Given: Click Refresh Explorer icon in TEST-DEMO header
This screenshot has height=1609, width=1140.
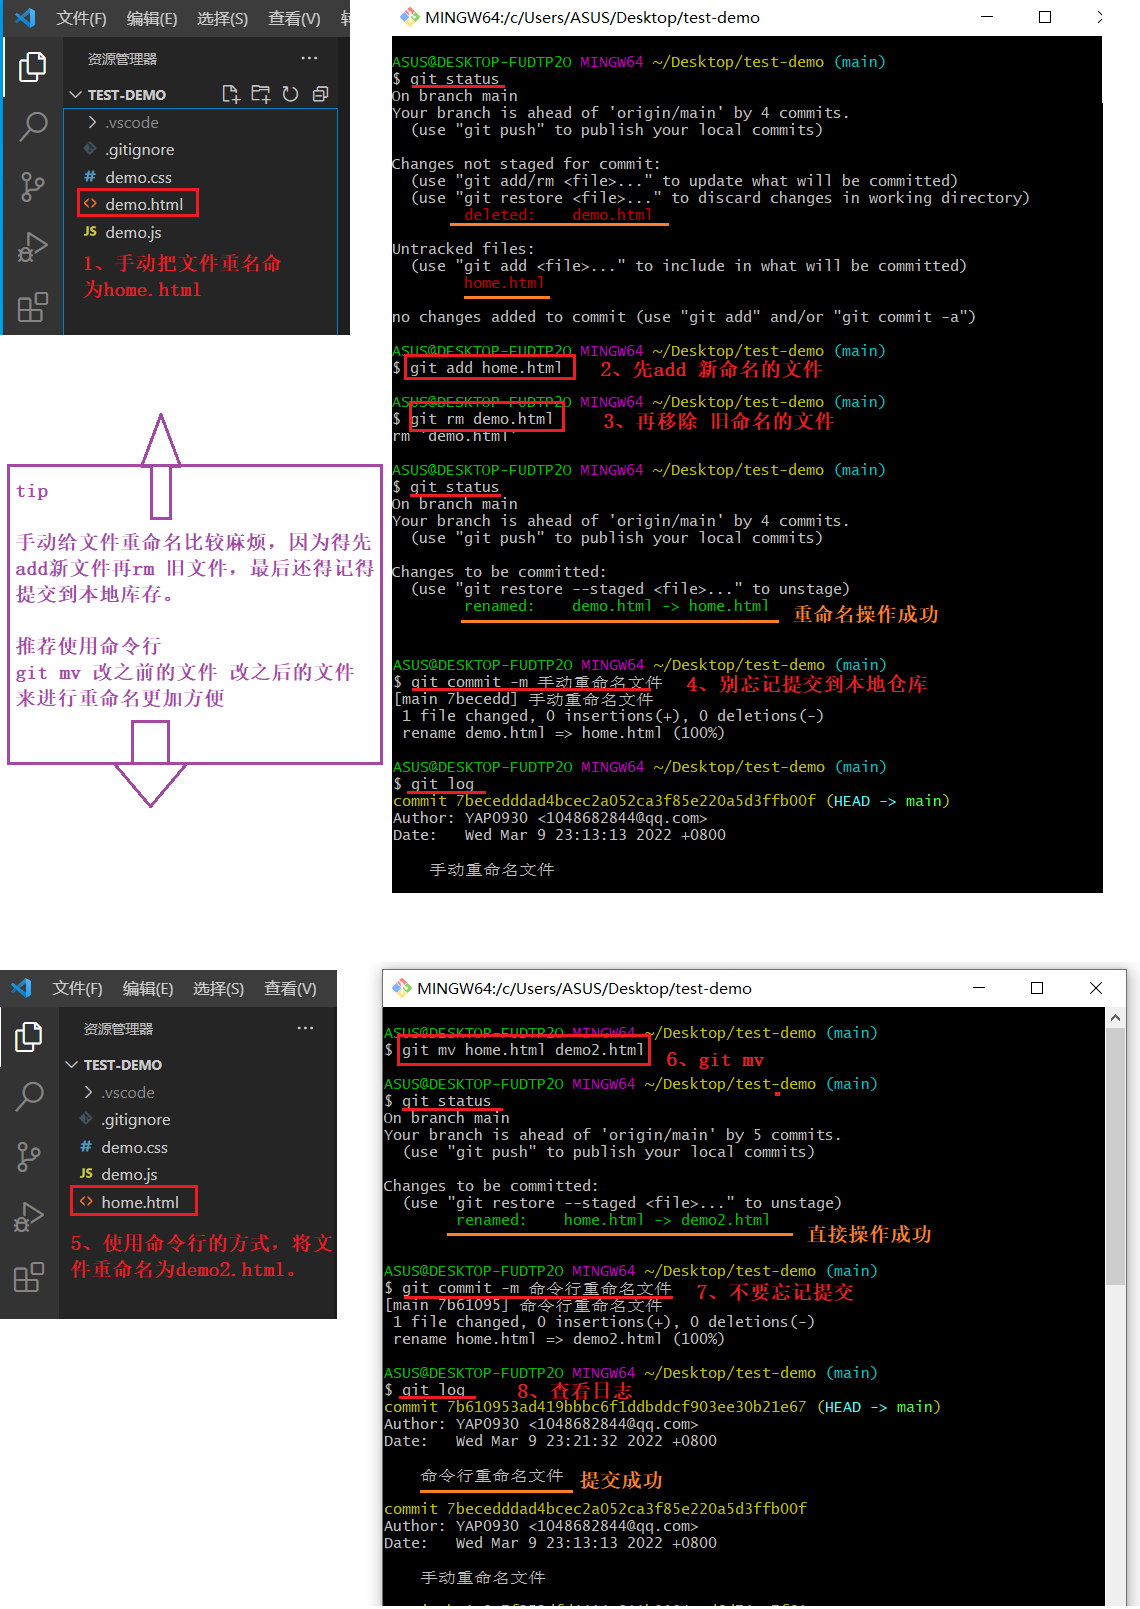Looking at the screenshot, I should [290, 94].
